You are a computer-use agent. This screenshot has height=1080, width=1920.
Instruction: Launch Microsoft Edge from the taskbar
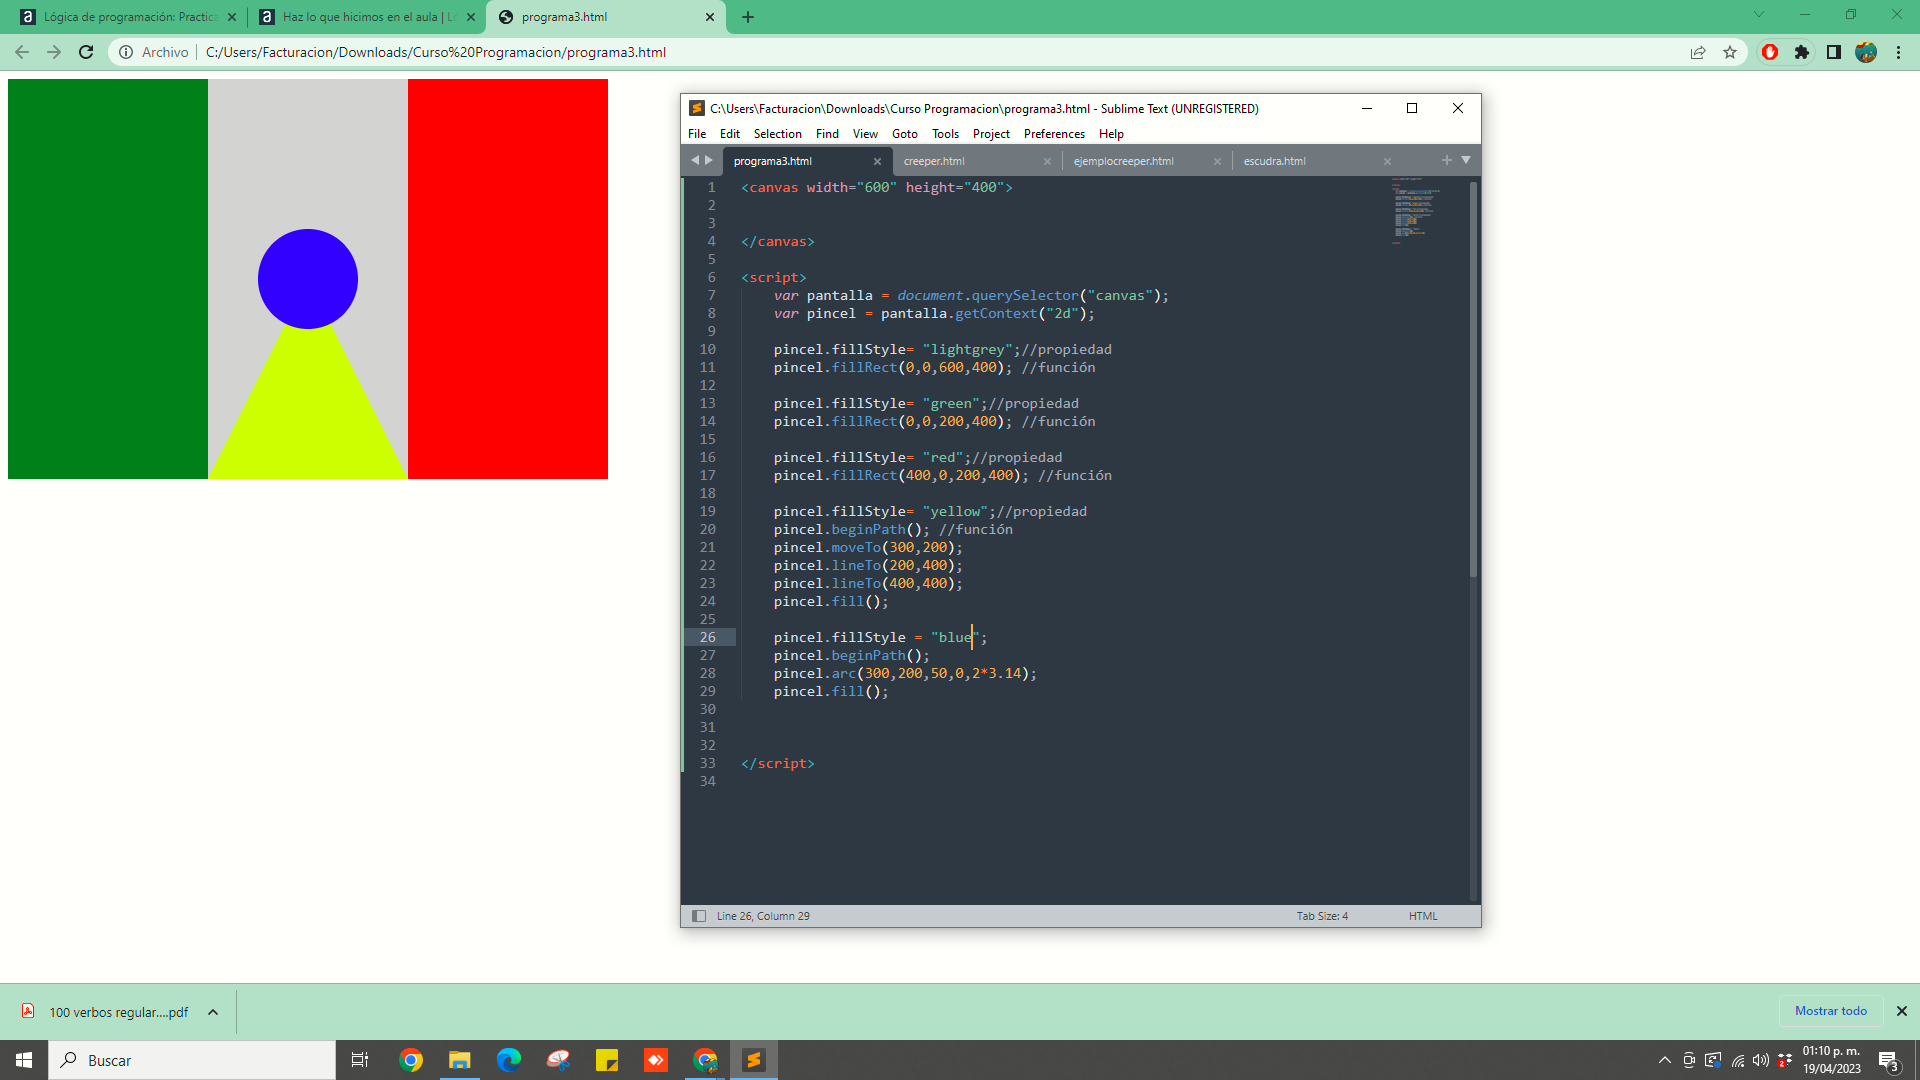tap(508, 1060)
